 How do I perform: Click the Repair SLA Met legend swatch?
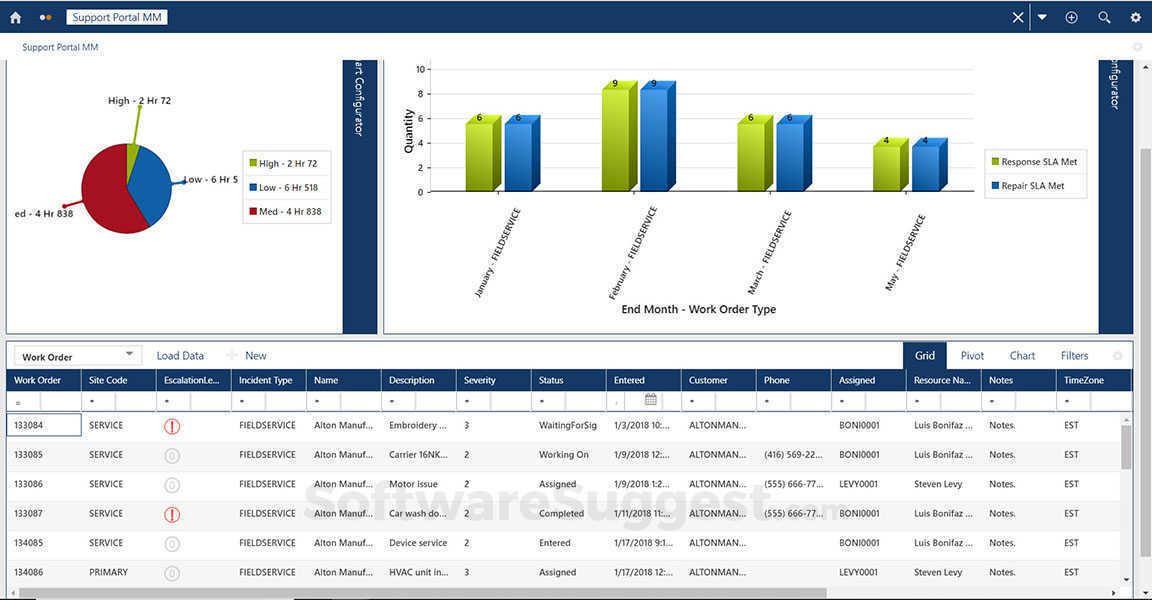996,186
